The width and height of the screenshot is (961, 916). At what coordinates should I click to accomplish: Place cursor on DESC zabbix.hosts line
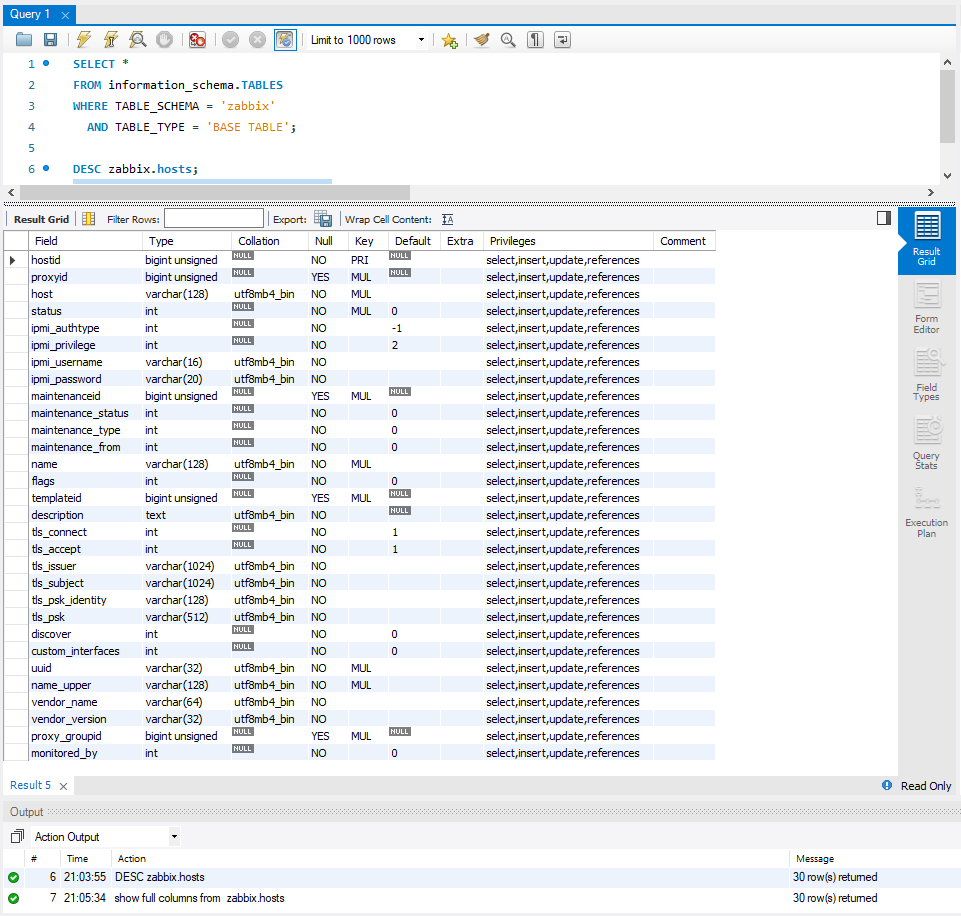coord(135,168)
